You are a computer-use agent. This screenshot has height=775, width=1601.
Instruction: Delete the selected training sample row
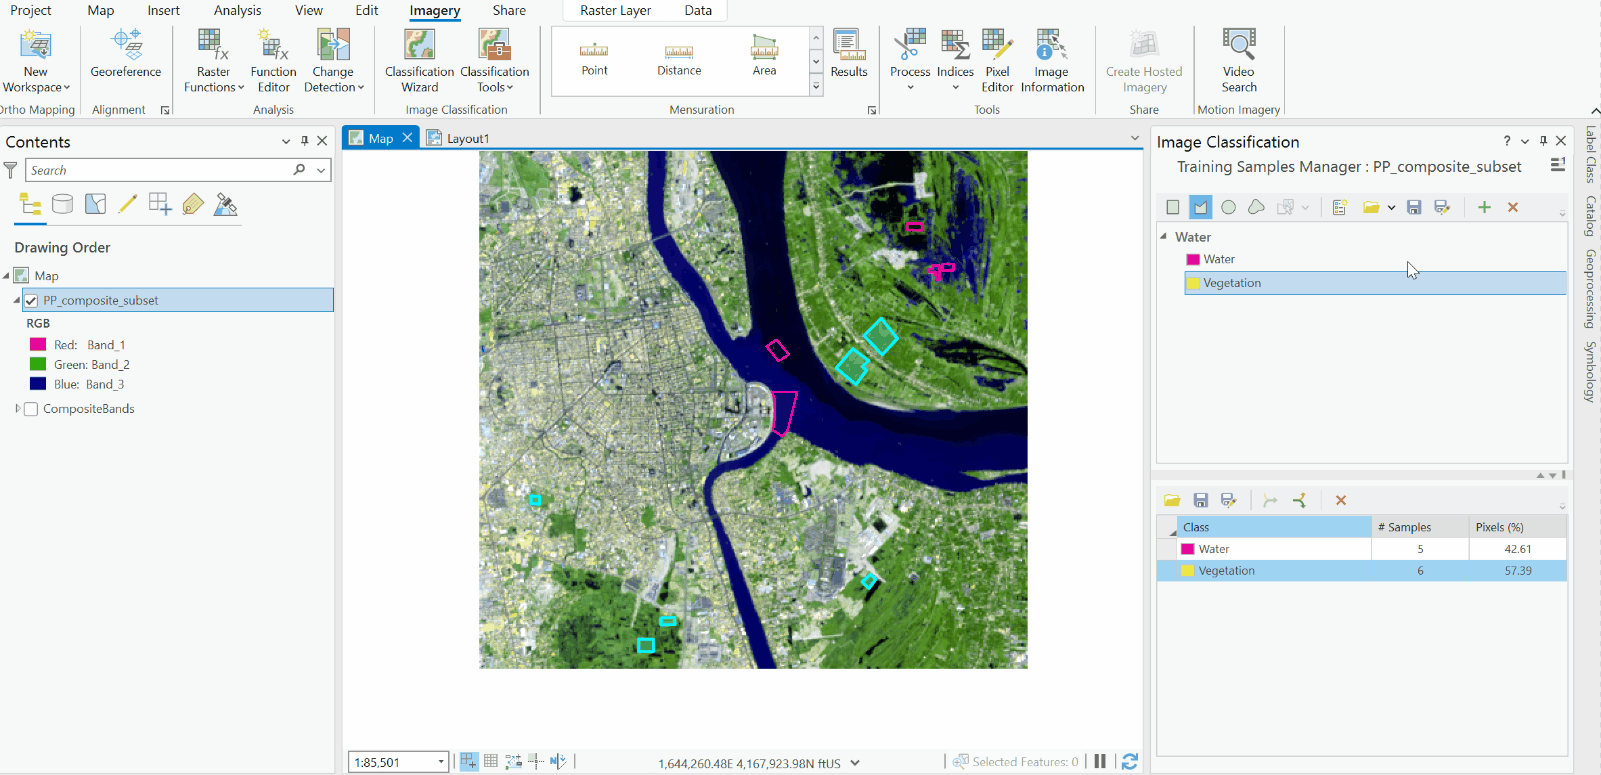1341,500
